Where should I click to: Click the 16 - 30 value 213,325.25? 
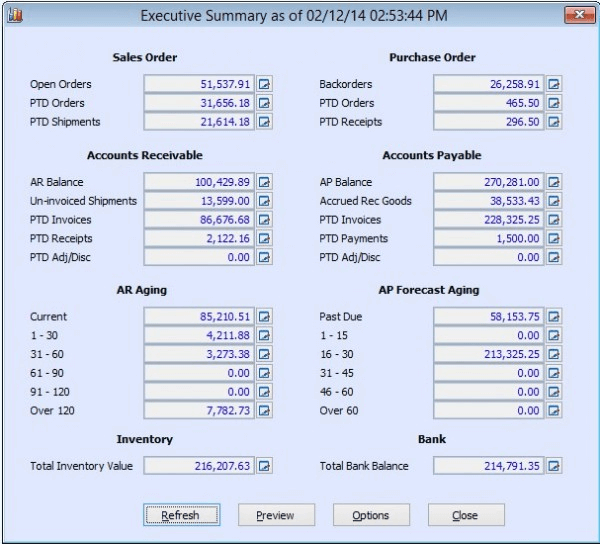(489, 354)
